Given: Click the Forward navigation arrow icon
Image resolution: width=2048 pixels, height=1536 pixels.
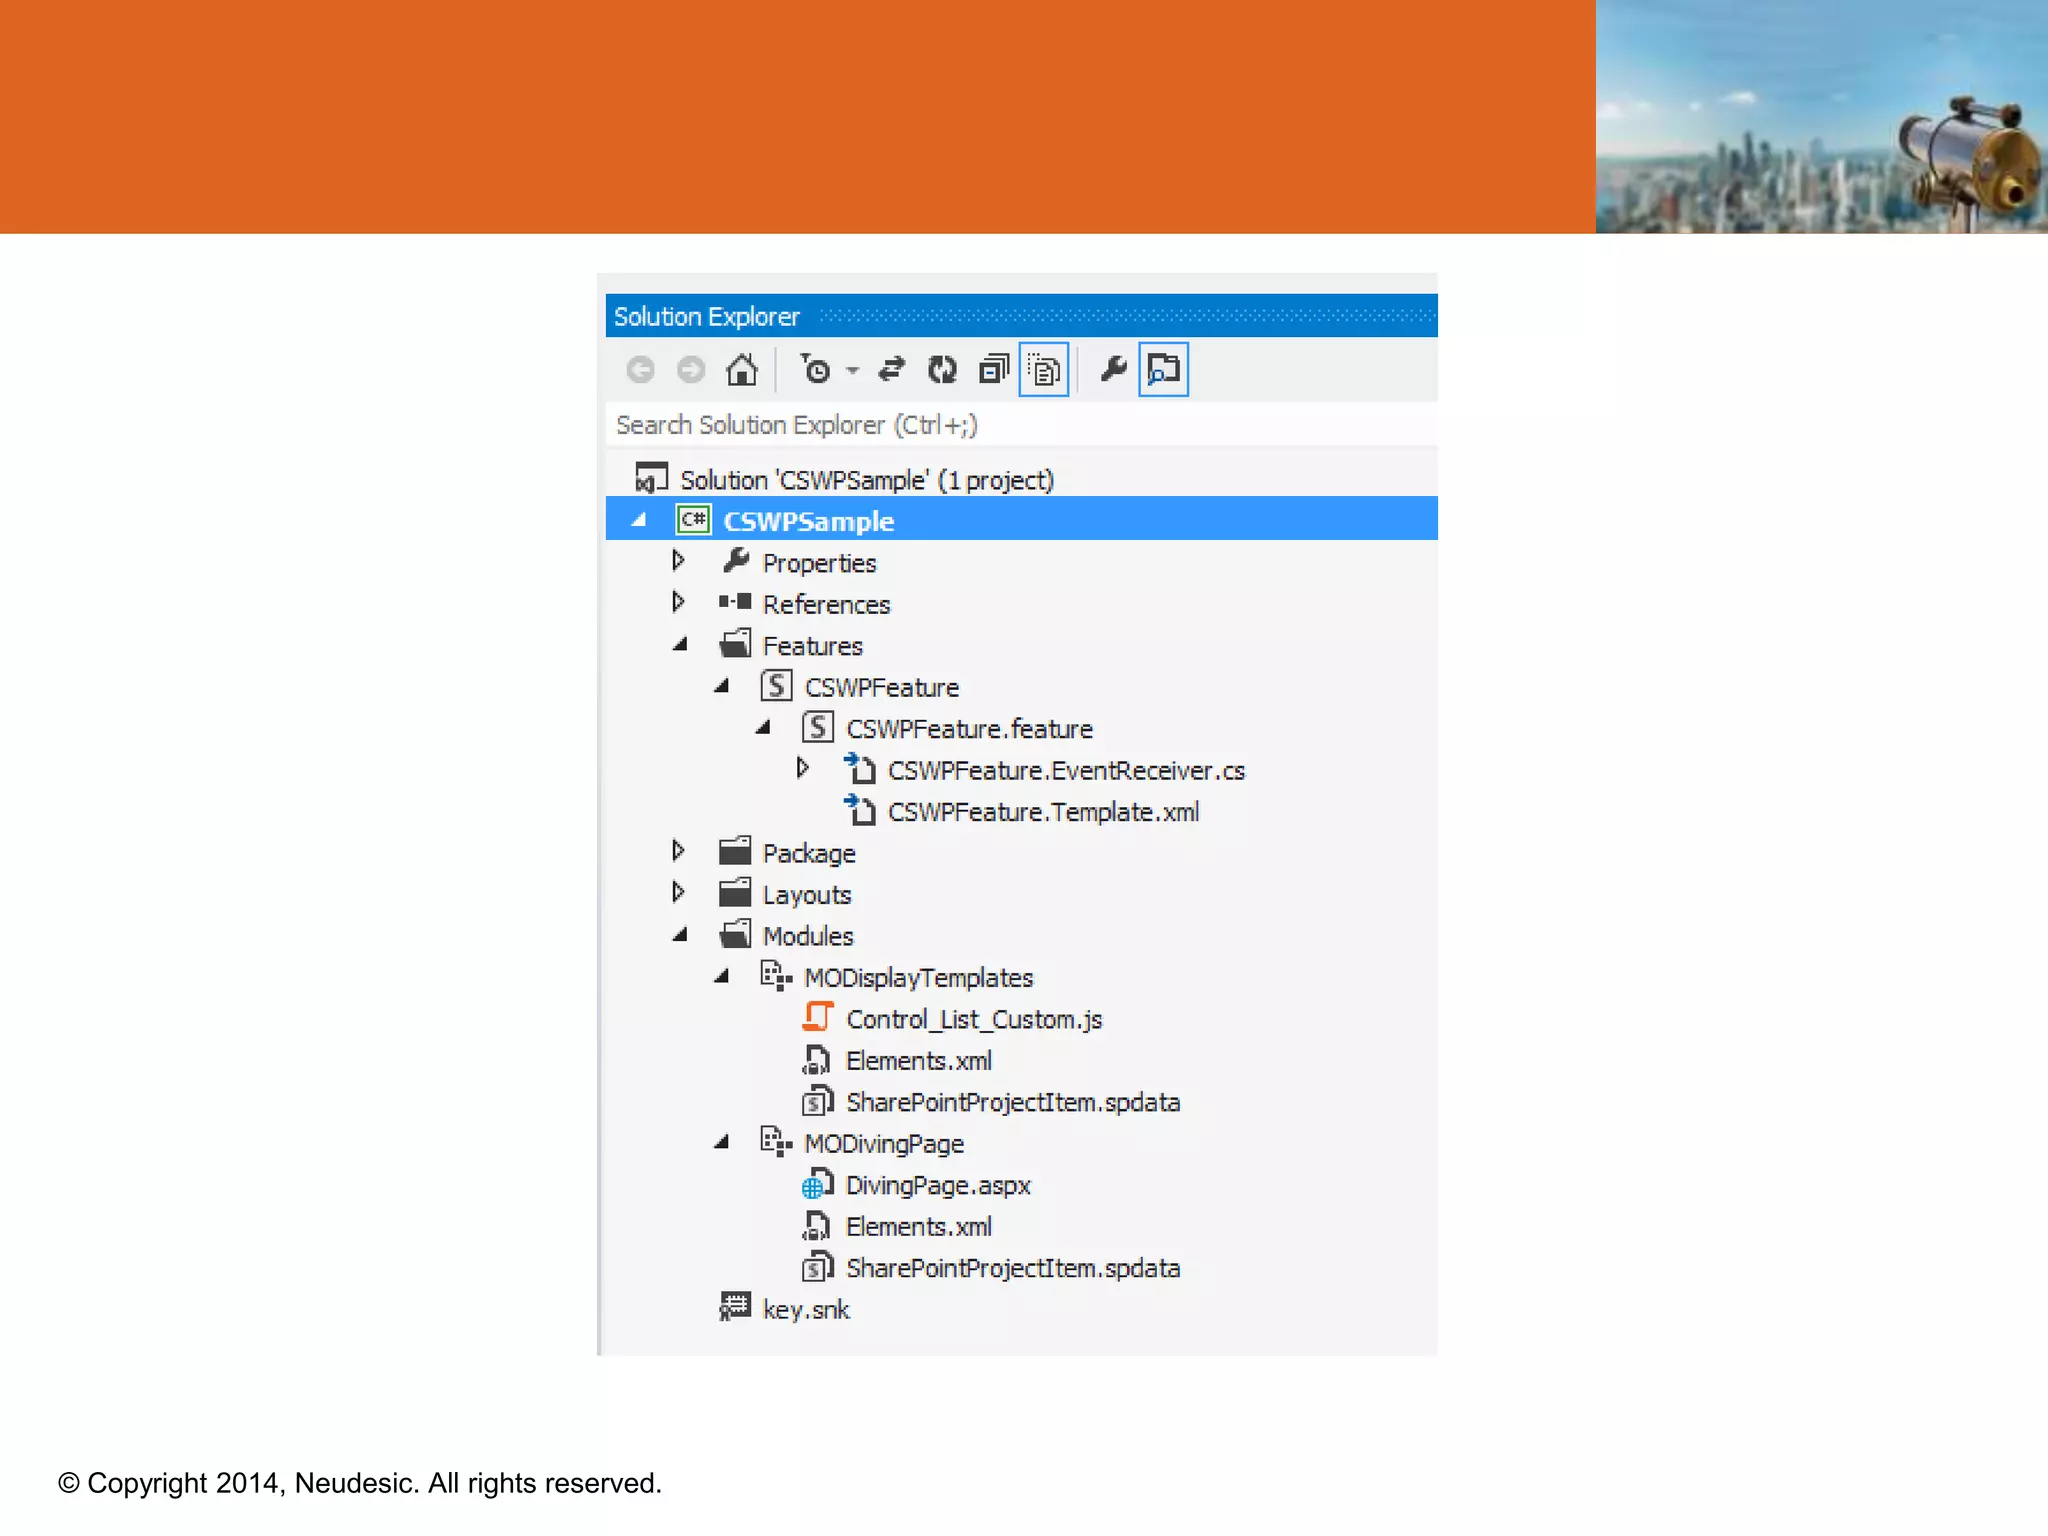Looking at the screenshot, I should 691,370.
